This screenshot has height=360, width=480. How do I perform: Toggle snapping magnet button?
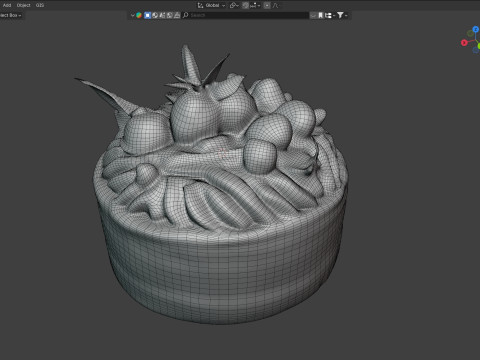point(245,5)
